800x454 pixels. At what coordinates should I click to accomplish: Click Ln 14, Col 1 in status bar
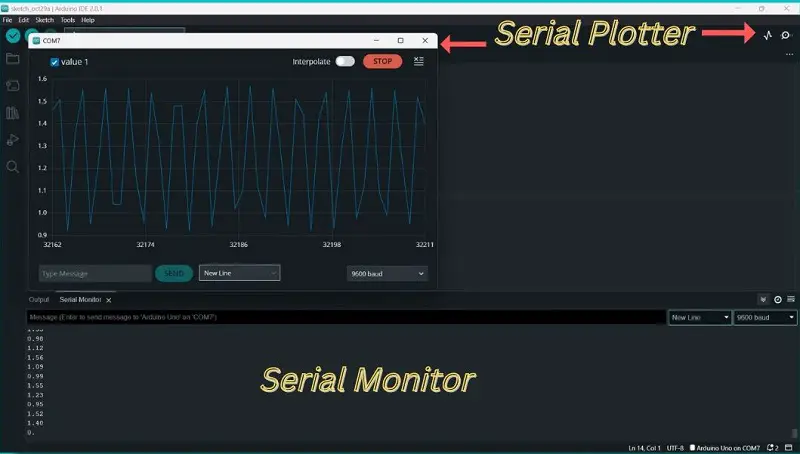point(644,448)
